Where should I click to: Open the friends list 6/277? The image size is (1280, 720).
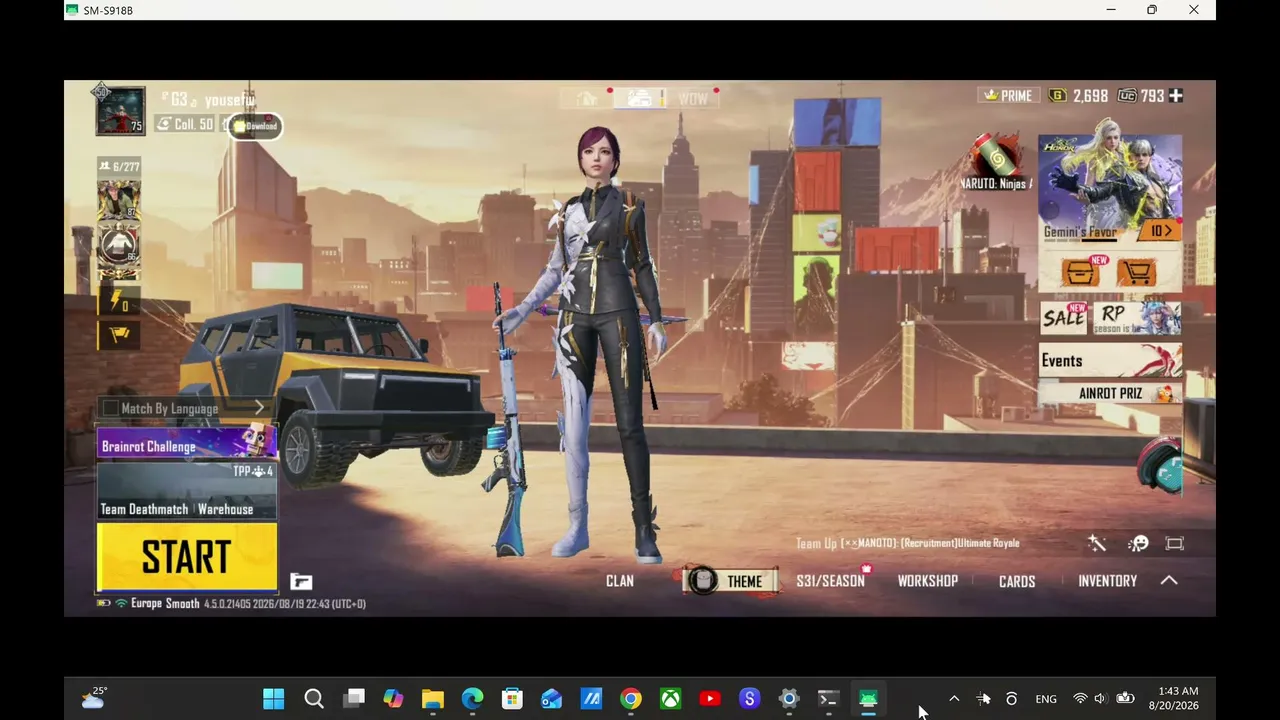[119, 166]
